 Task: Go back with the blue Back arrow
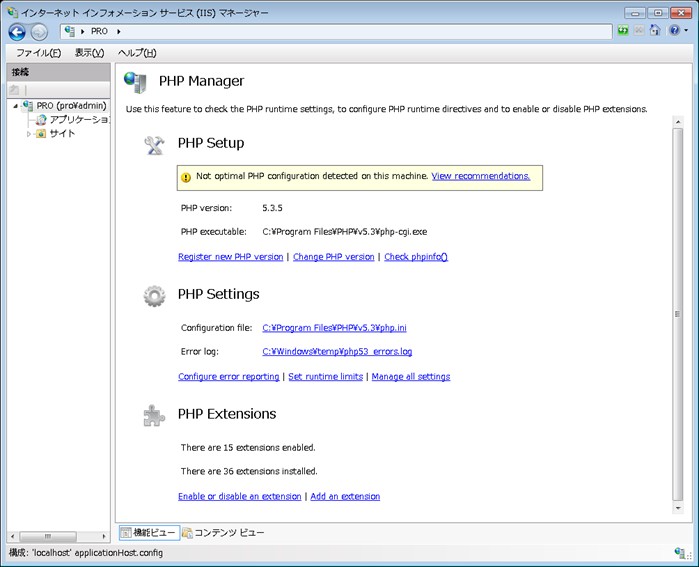(17, 32)
